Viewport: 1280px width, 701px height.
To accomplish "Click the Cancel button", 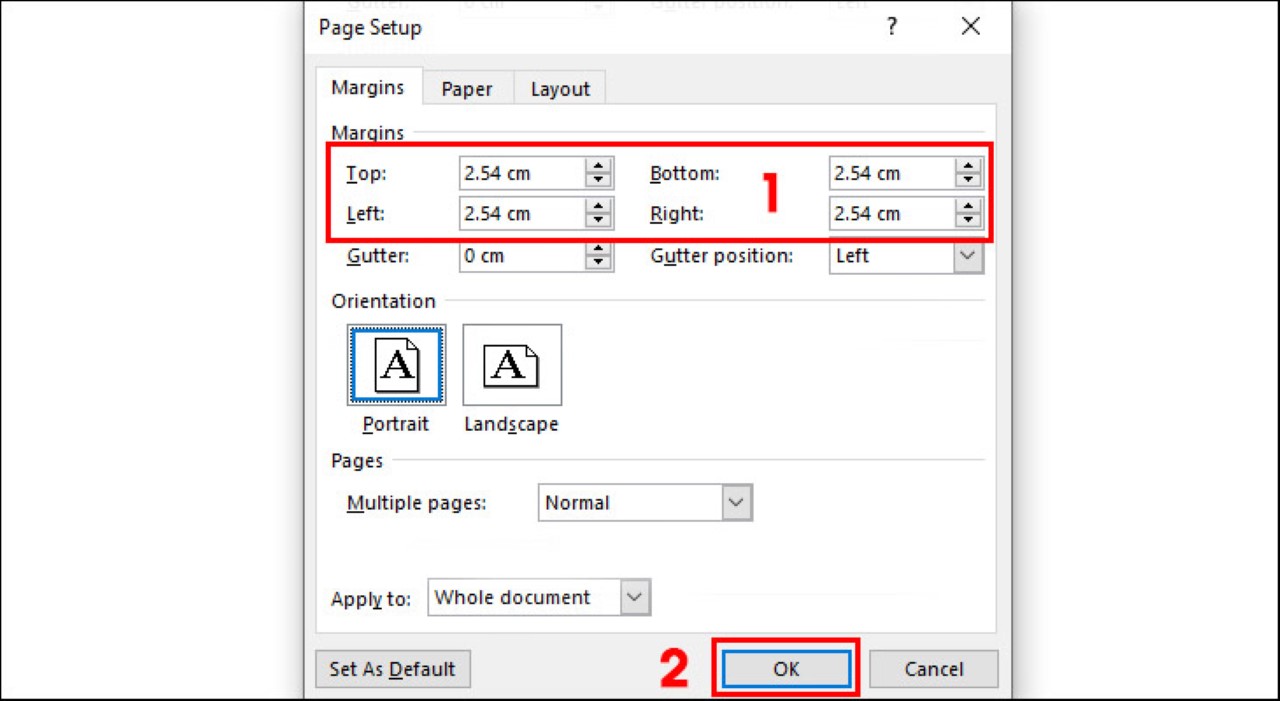I will click(933, 669).
